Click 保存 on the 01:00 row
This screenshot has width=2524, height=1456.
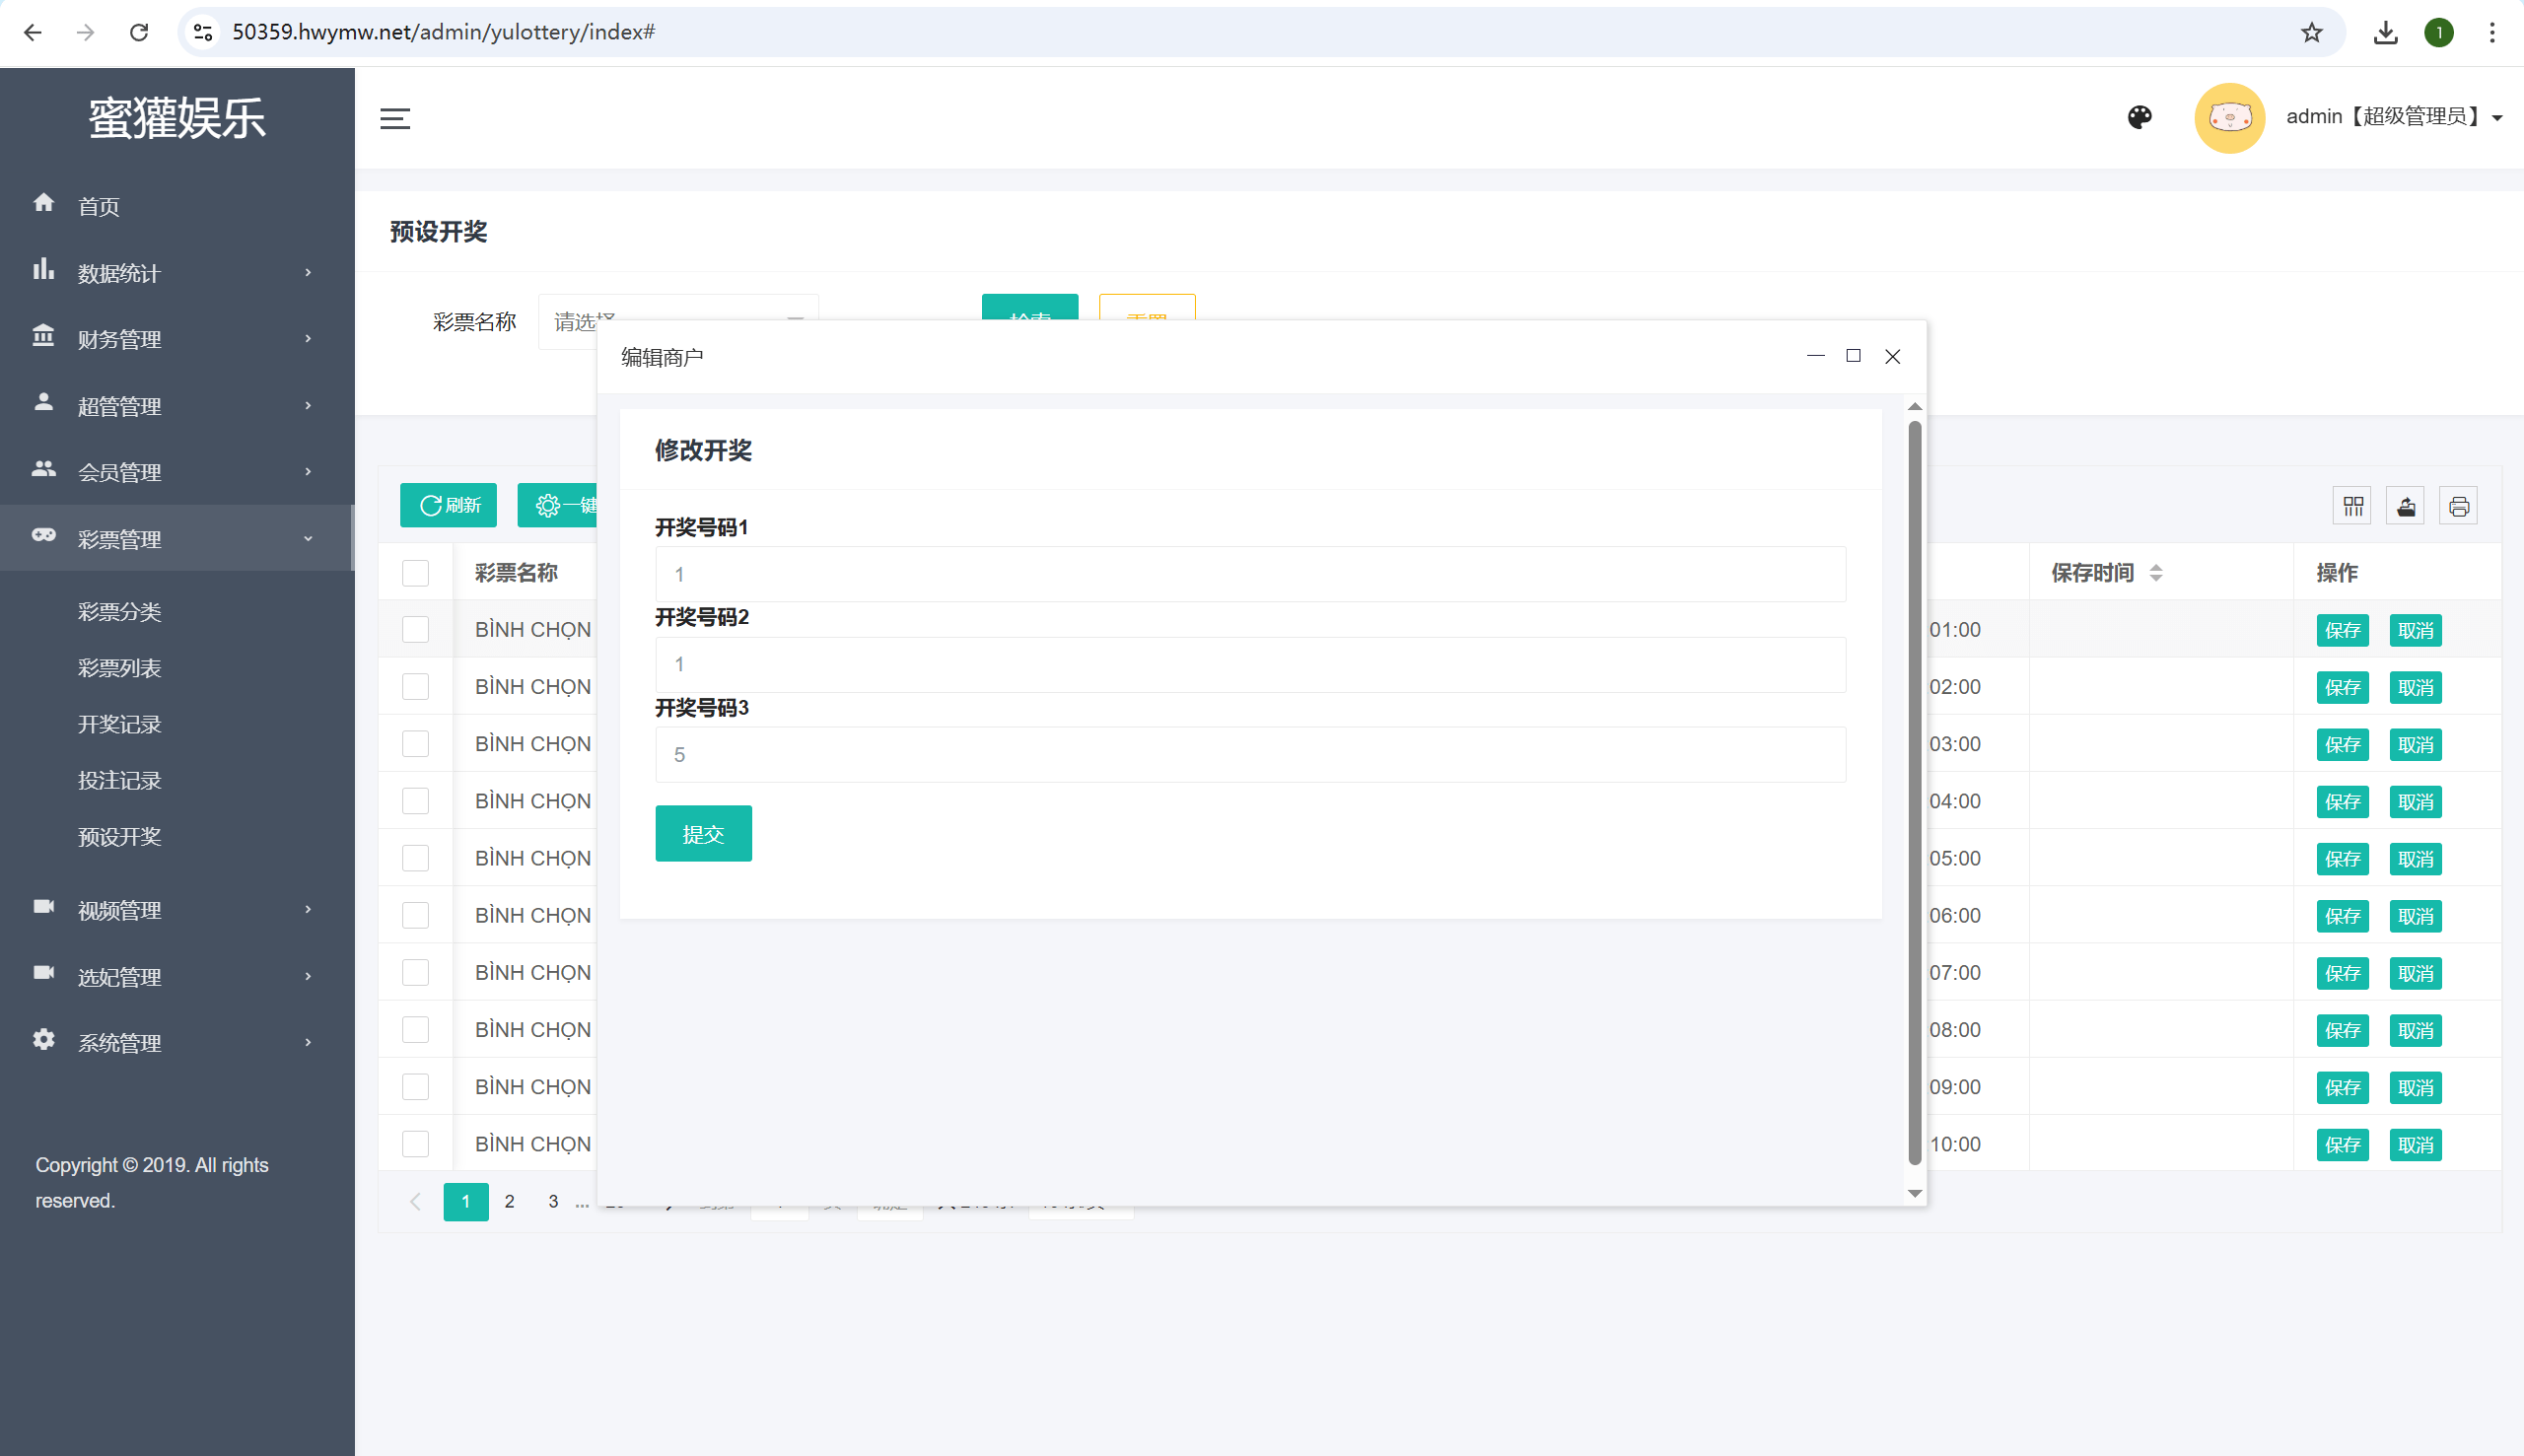point(2342,631)
